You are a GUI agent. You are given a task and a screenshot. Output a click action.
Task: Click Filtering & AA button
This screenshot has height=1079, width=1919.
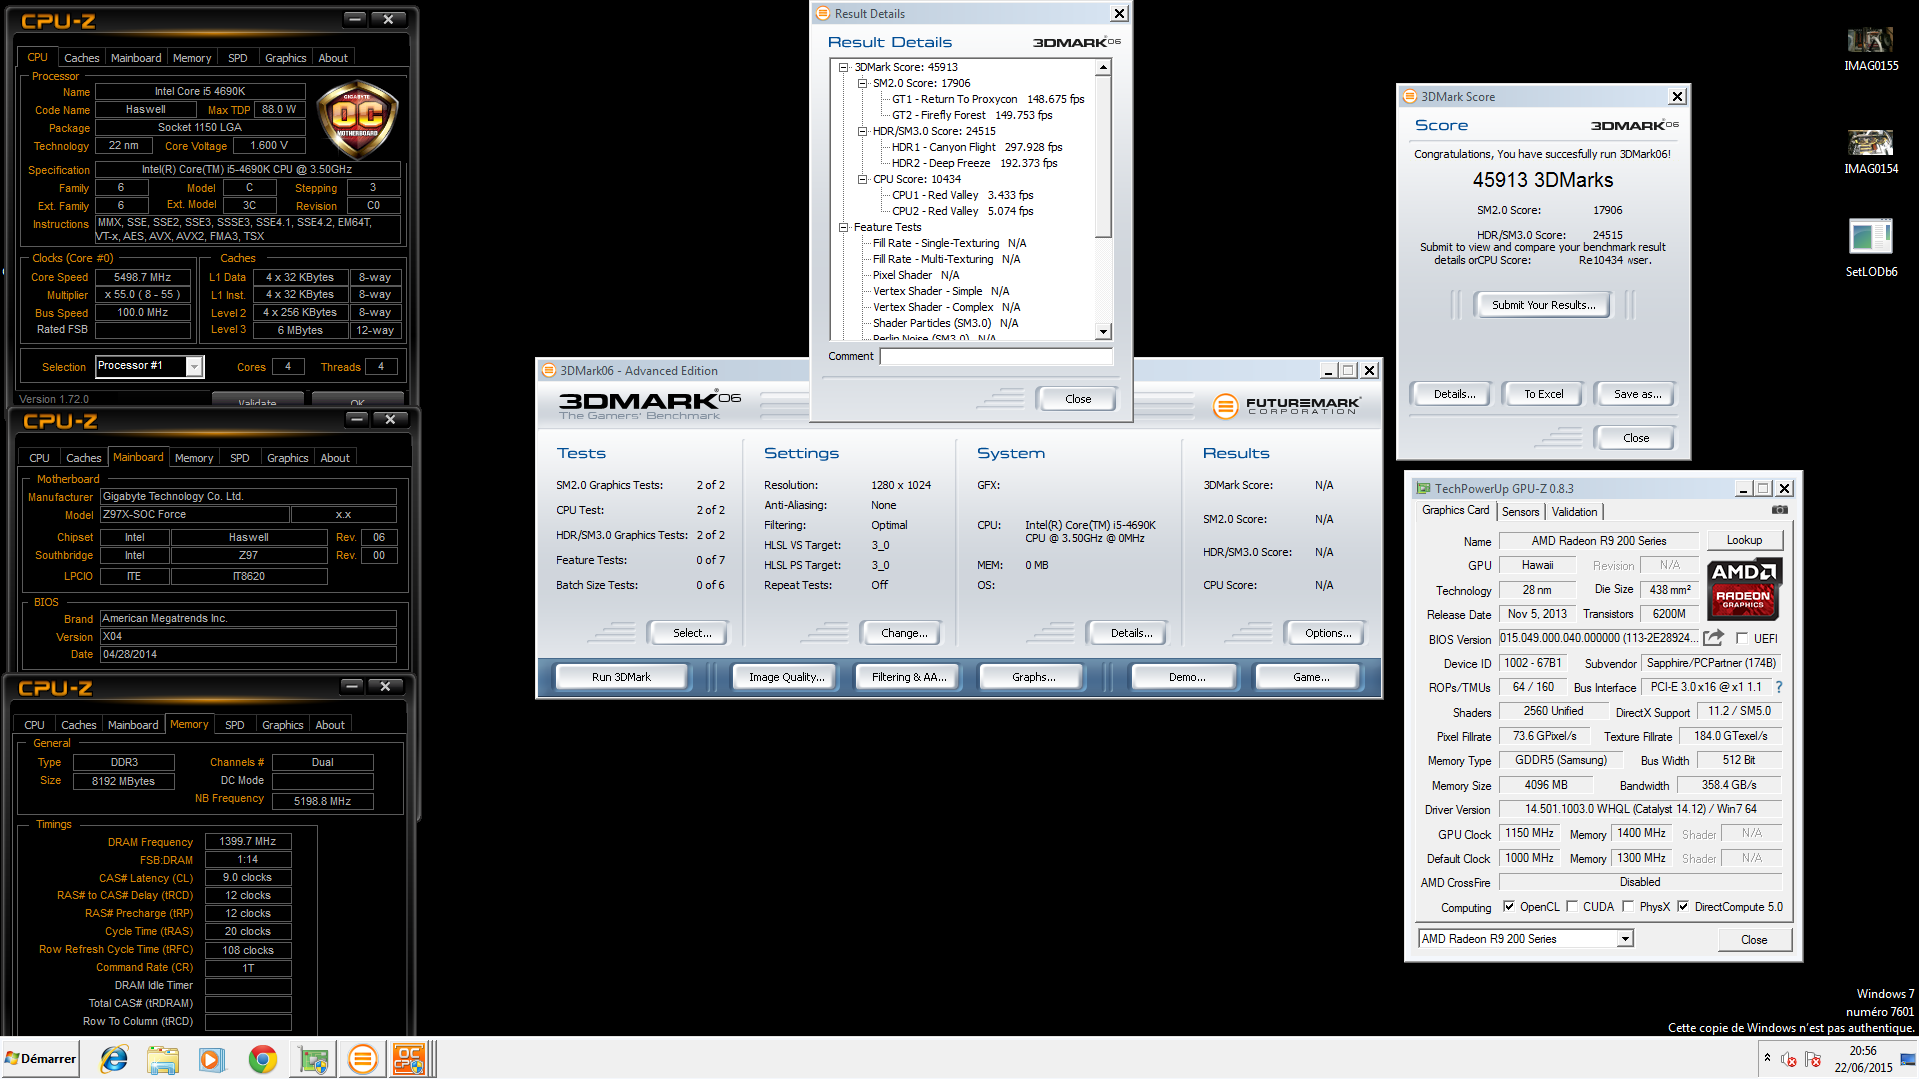(x=908, y=677)
